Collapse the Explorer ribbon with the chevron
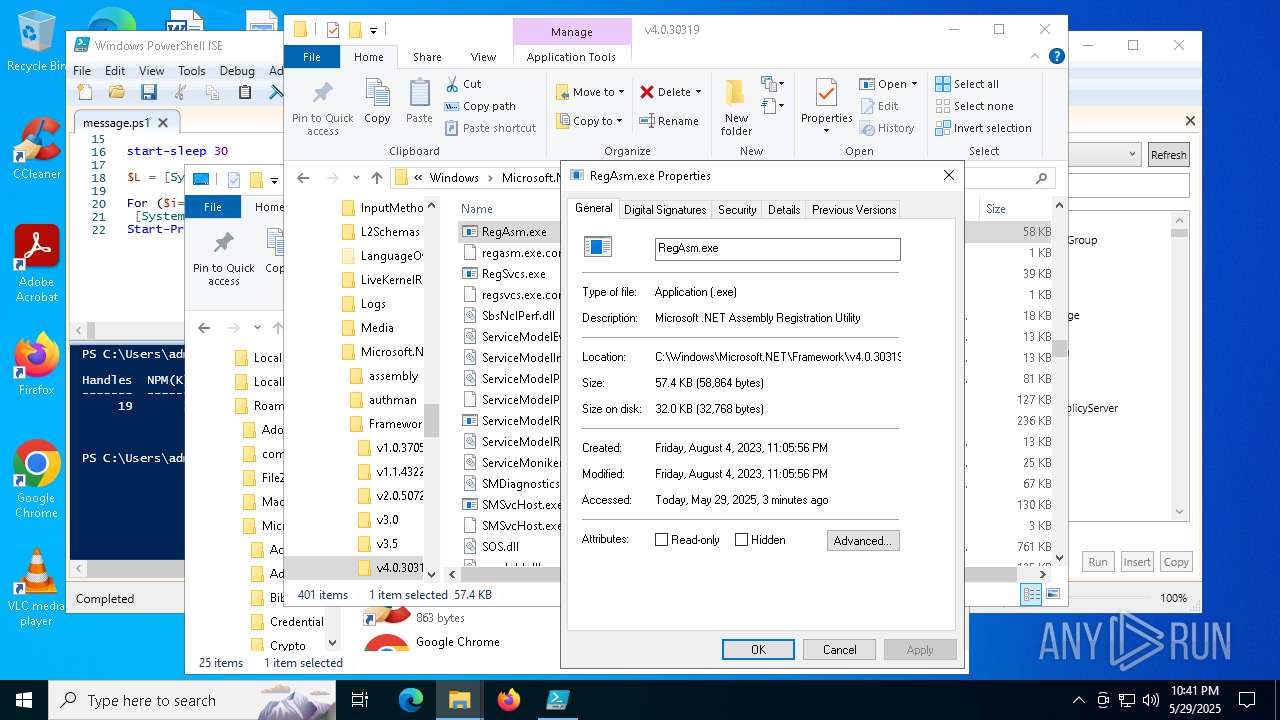Image resolution: width=1280 pixels, height=720 pixels. [1036, 57]
